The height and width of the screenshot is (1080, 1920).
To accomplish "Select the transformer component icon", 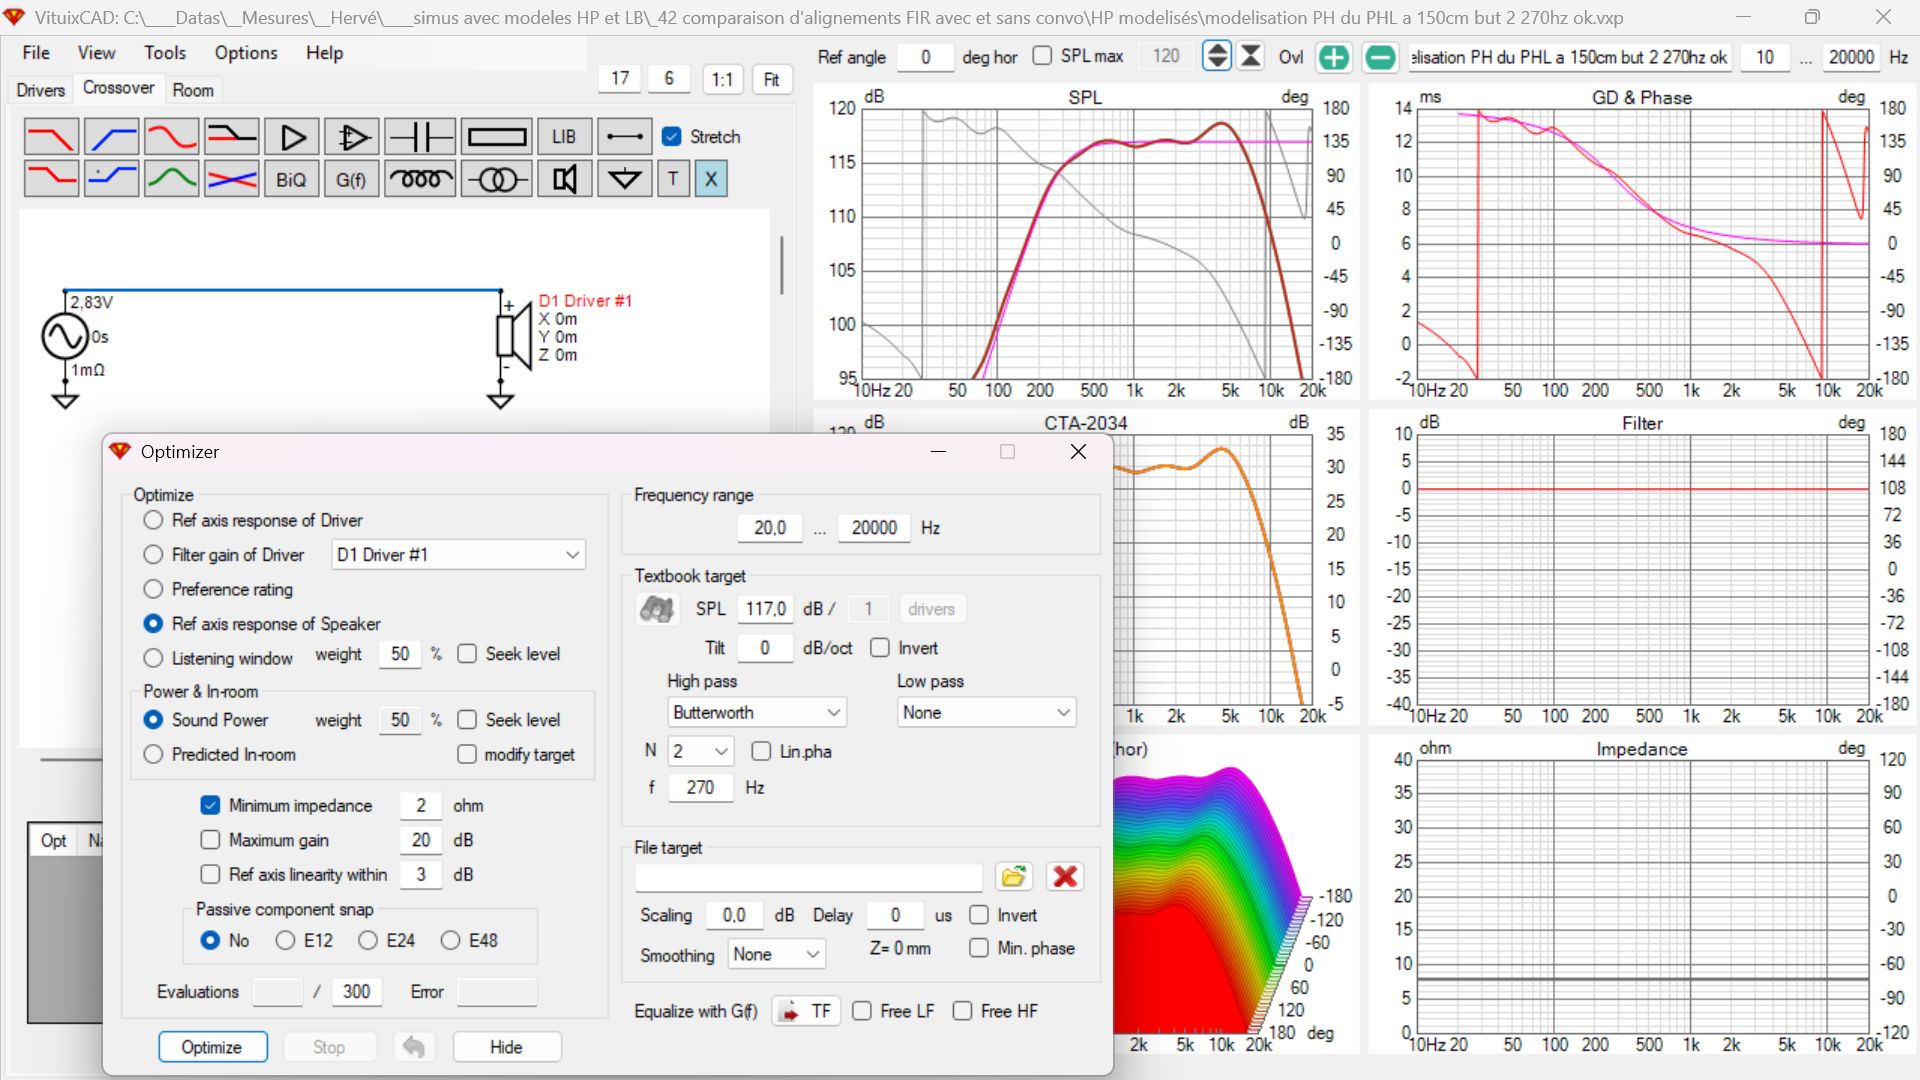I will tap(497, 180).
